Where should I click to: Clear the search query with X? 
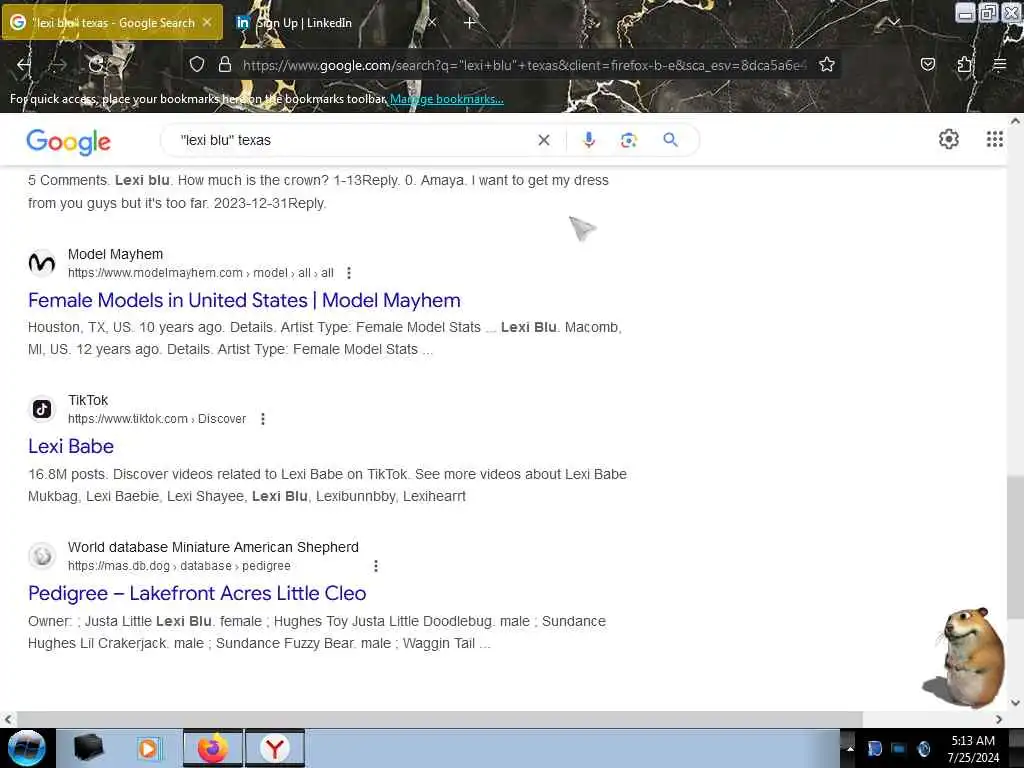click(x=543, y=140)
